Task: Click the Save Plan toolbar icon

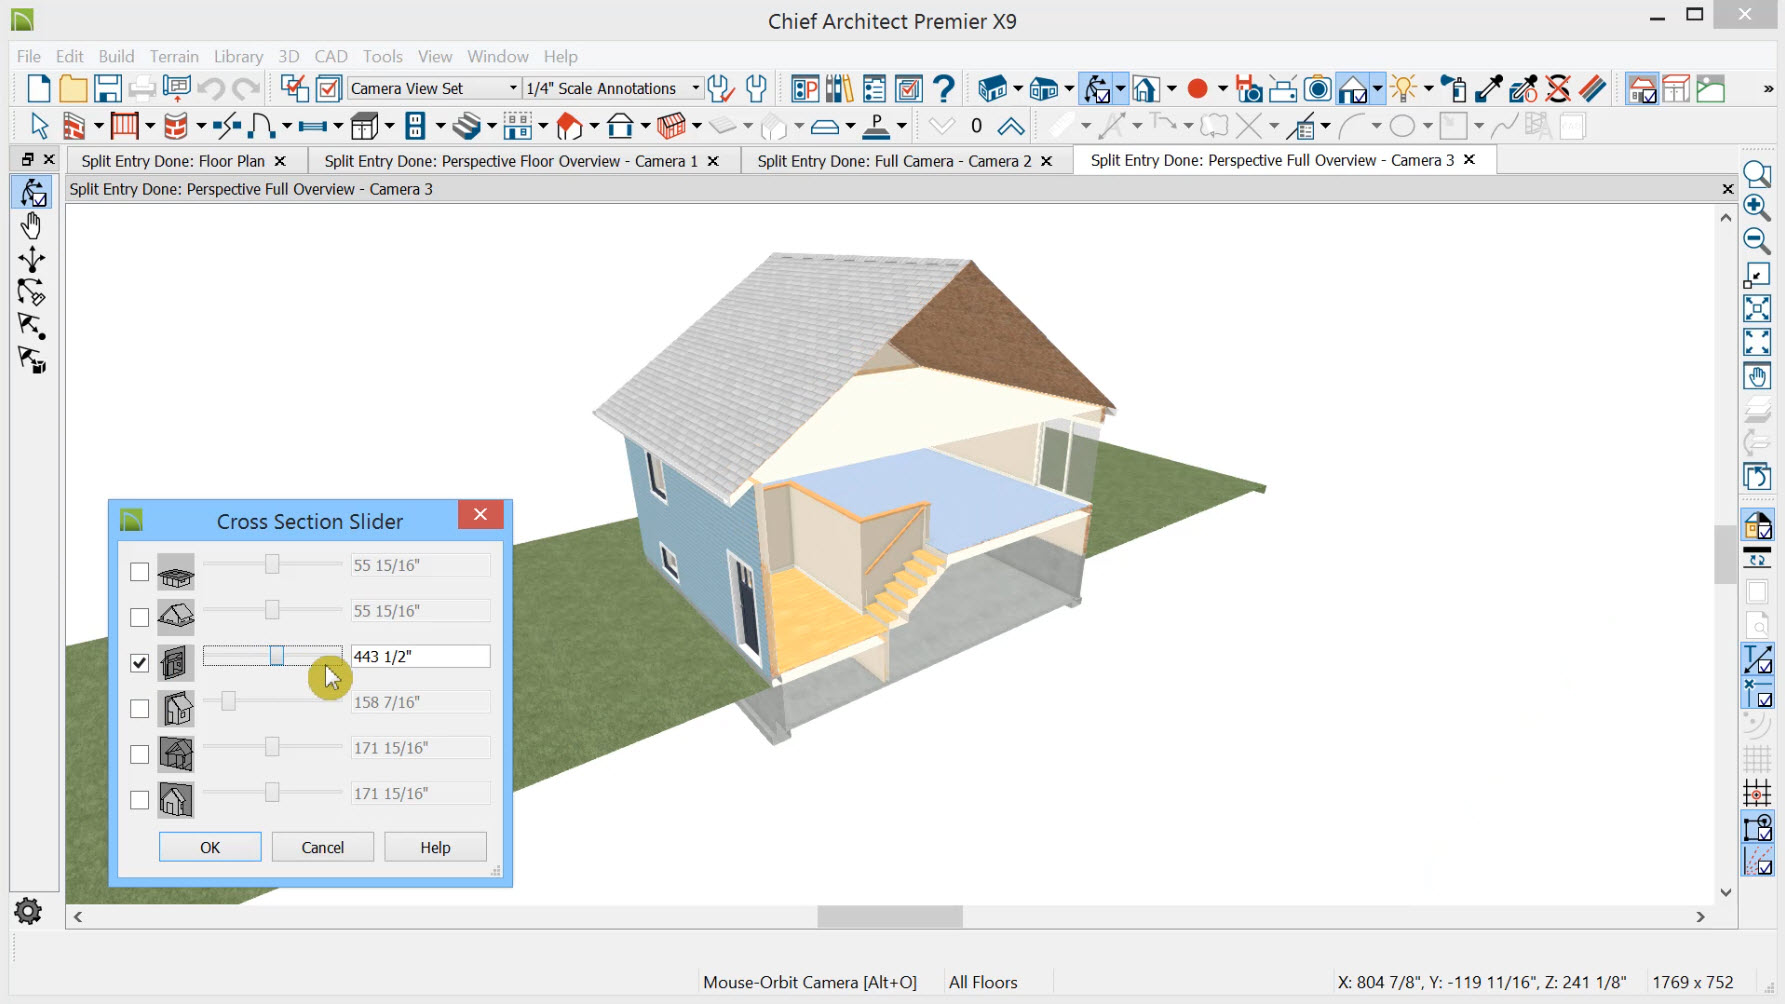Action: 107,89
